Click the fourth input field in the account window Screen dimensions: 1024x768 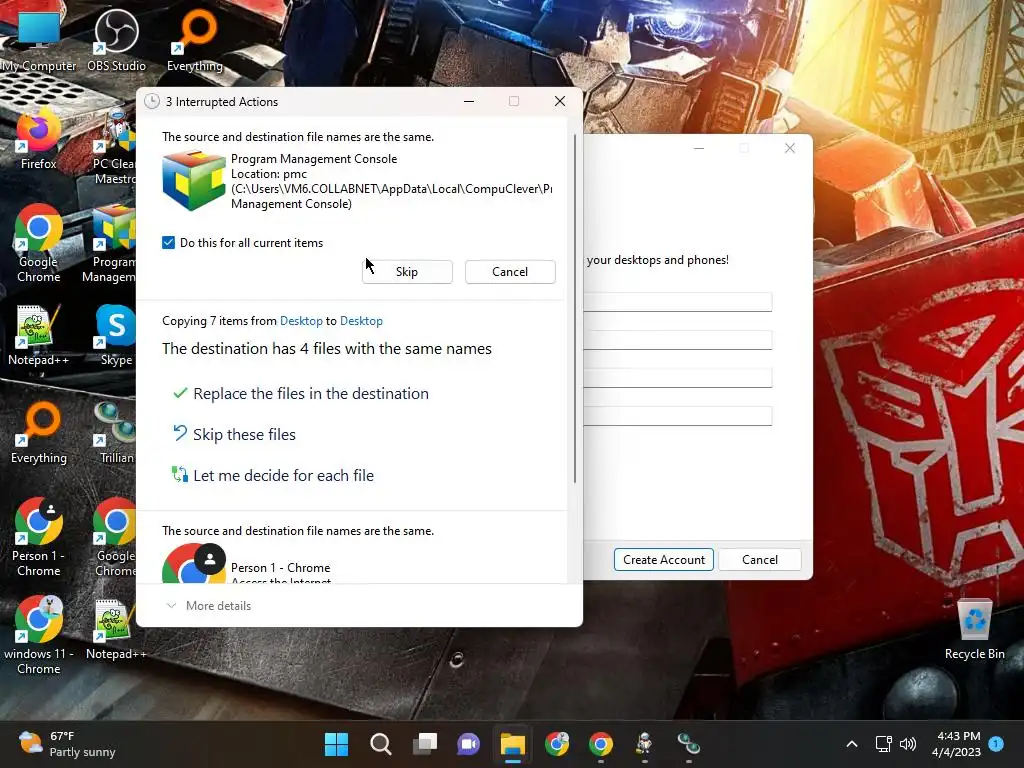point(677,415)
